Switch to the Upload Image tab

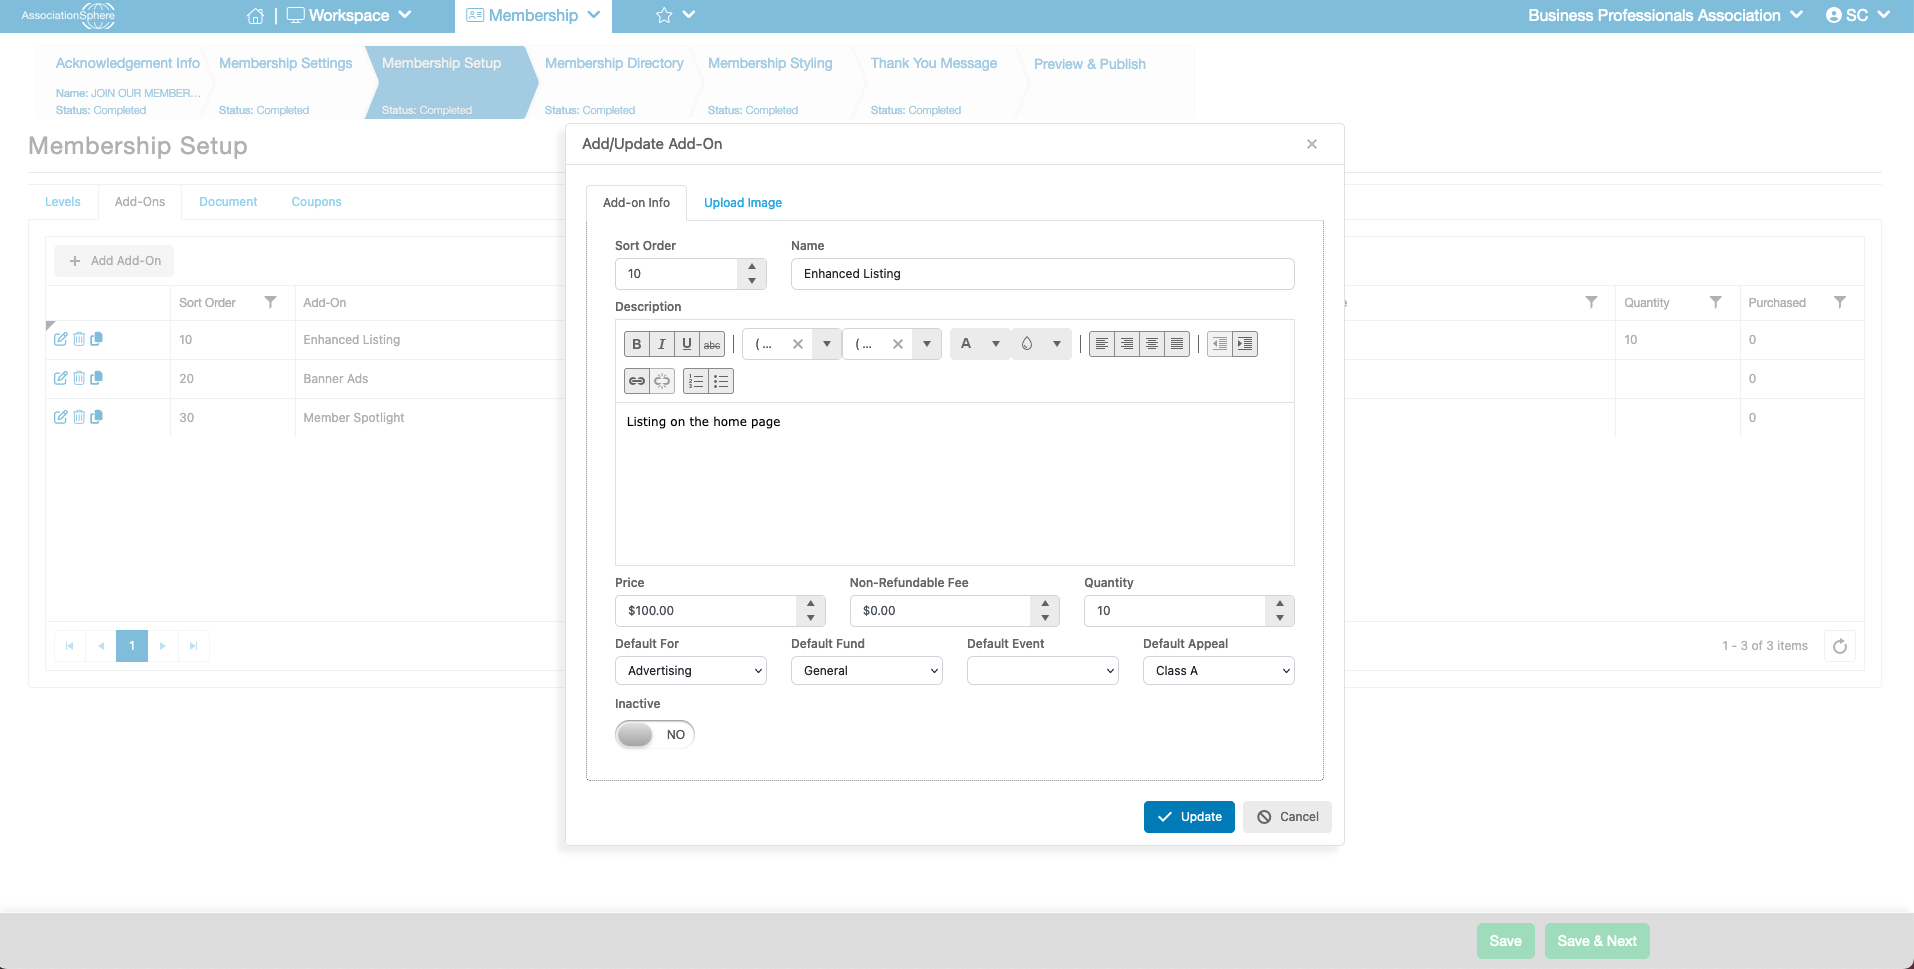(743, 203)
